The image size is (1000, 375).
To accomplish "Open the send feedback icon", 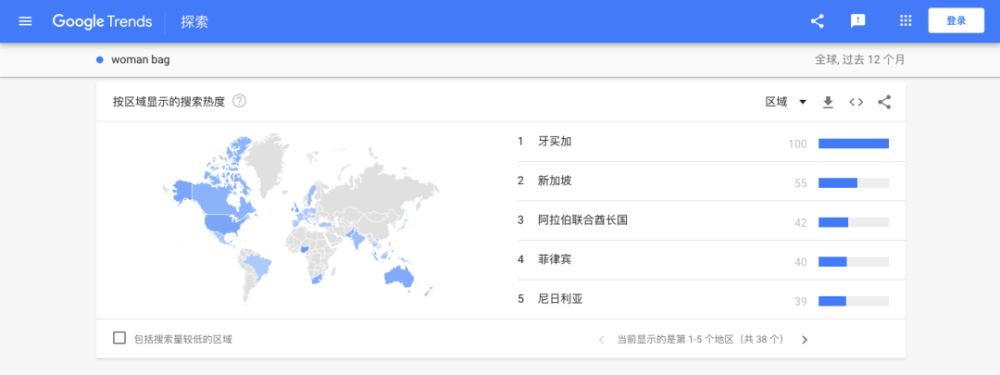I will click(x=858, y=21).
